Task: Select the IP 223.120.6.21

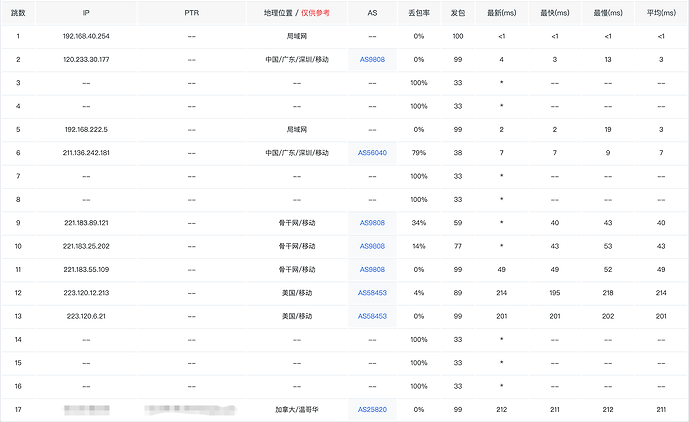Action: click(x=86, y=316)
